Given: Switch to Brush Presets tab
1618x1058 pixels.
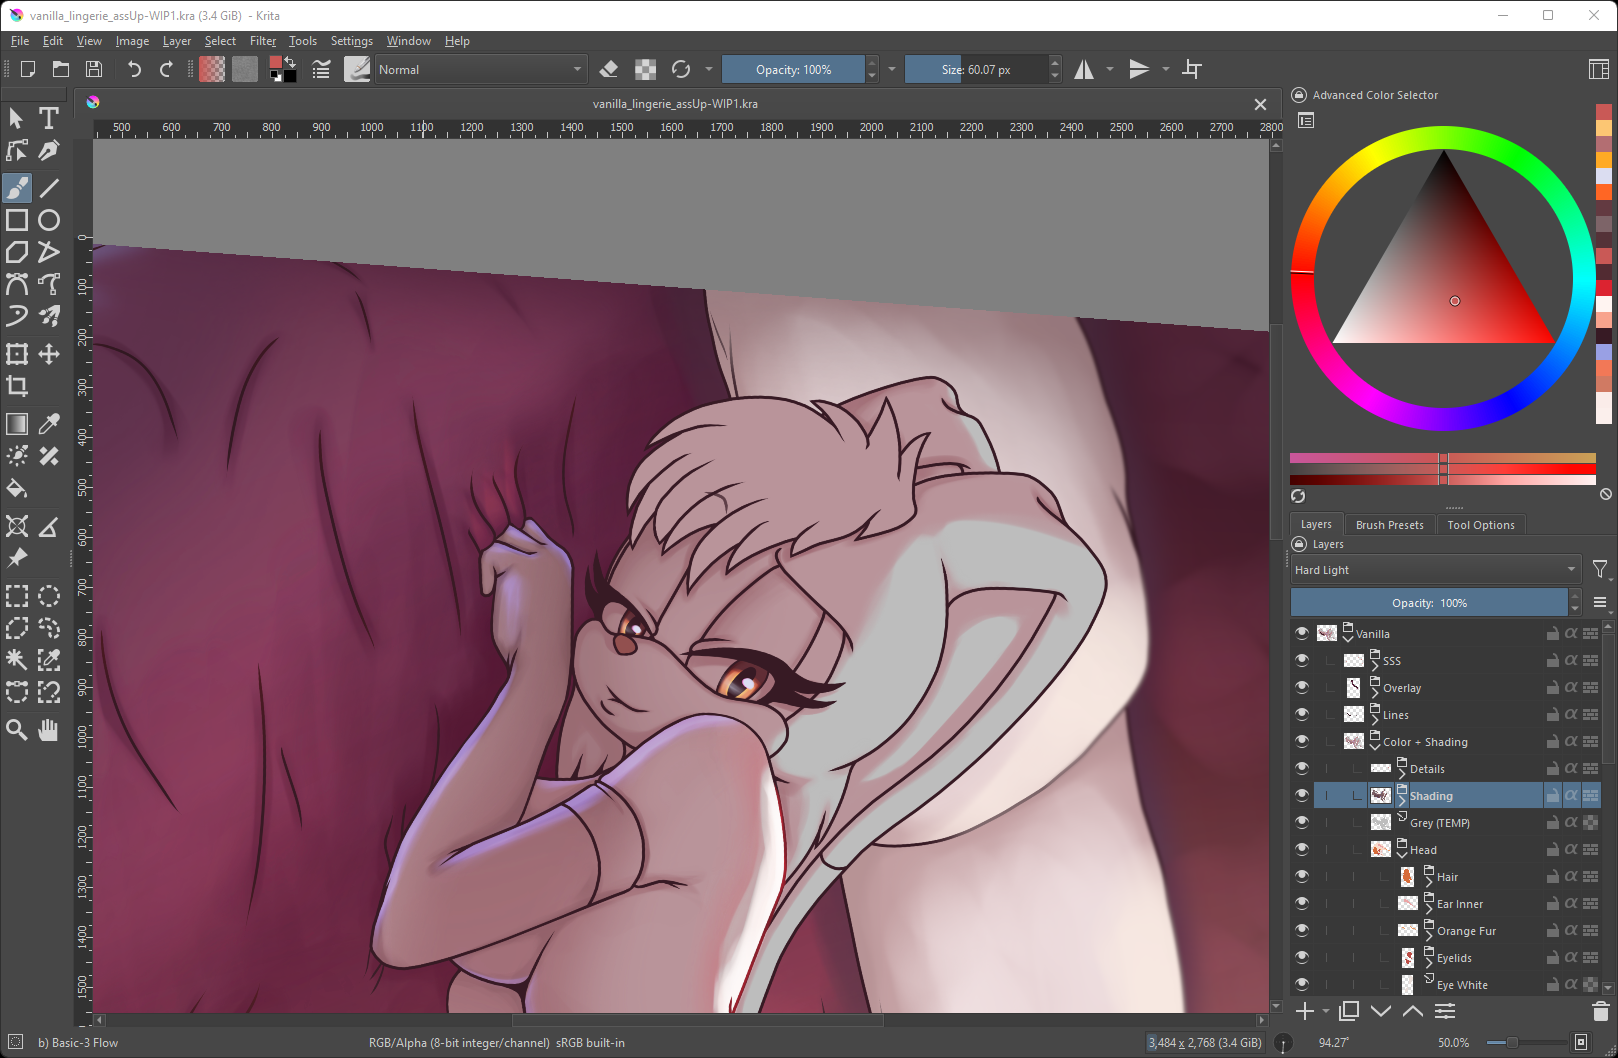Looking at the screenshot, I should pos(1389,525).
